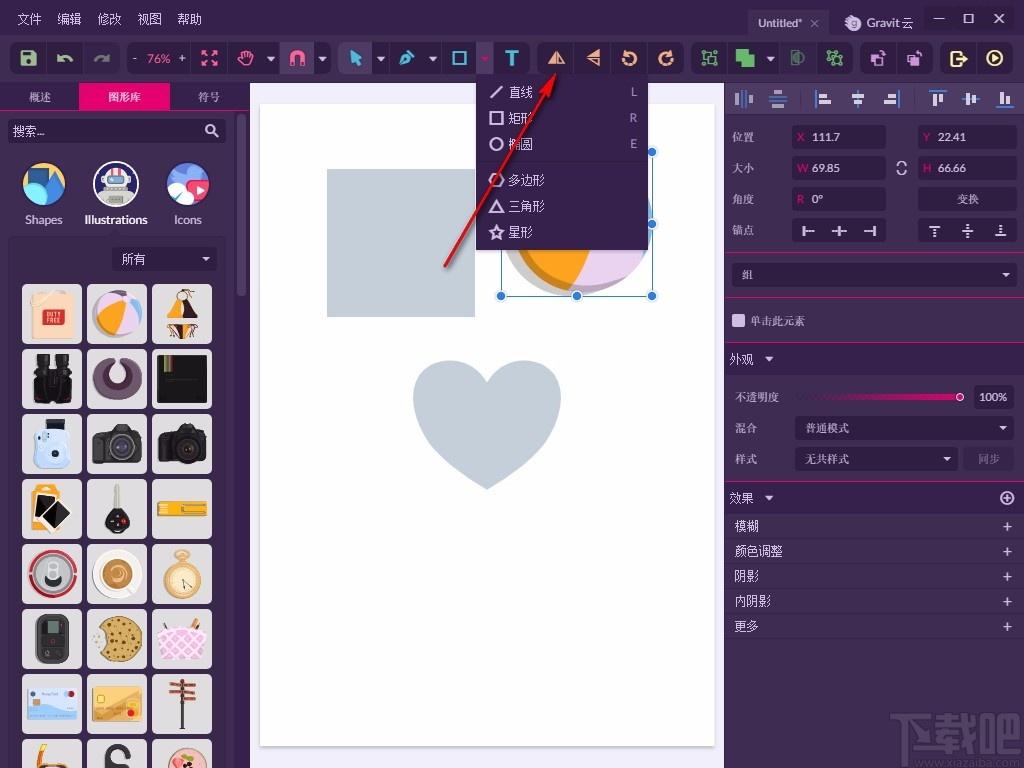Set vertical anchor to middle
1024x768 pixels.
tap(968, 231)
